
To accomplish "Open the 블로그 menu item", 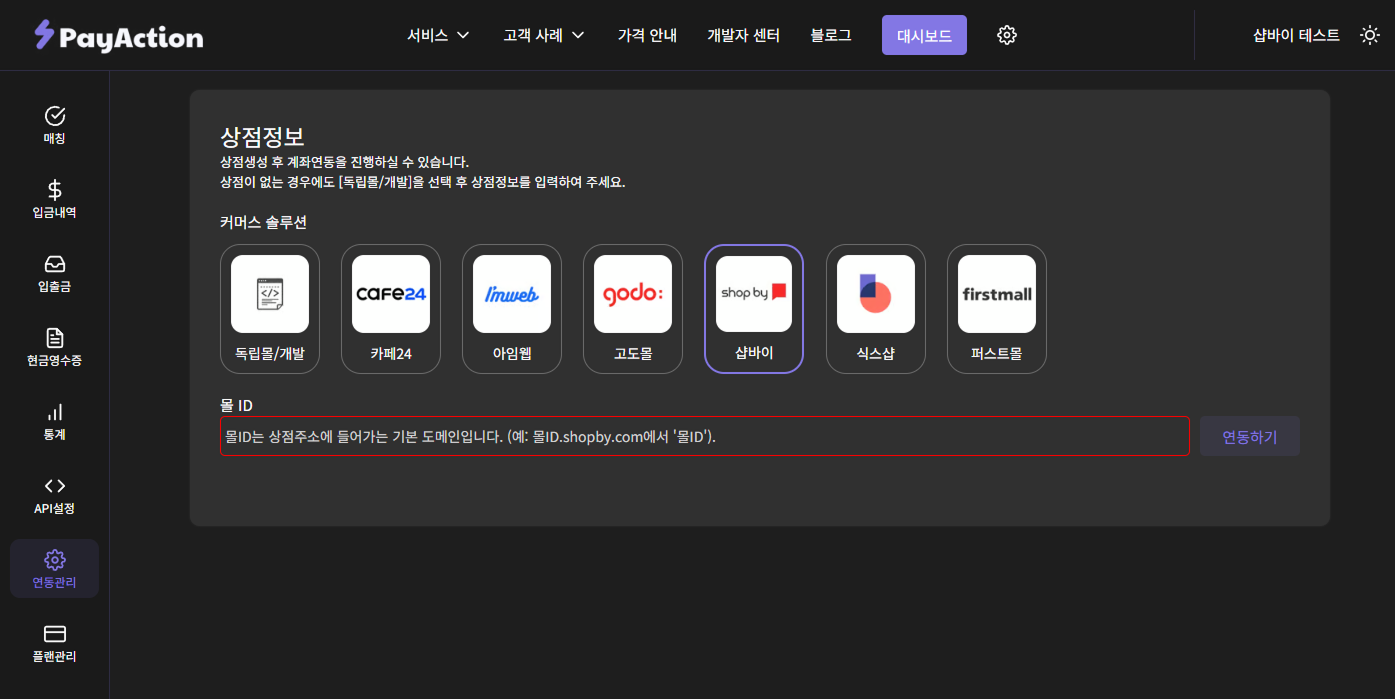I will coord(831,35).
